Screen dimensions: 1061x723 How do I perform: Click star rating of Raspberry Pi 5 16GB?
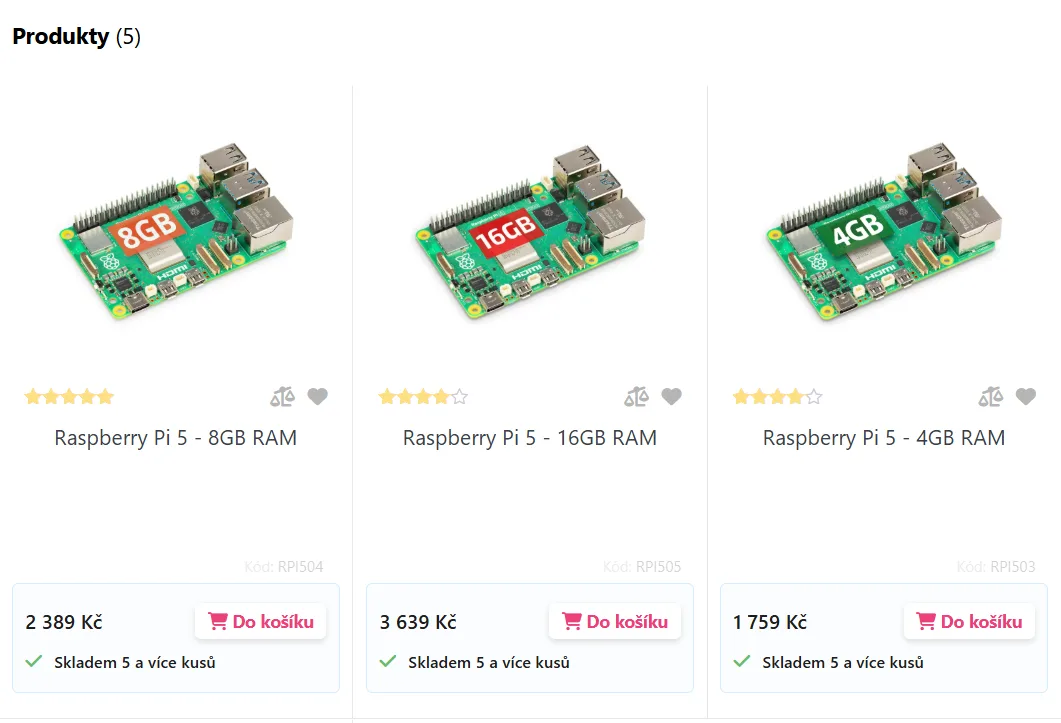(x=423, y=397)
